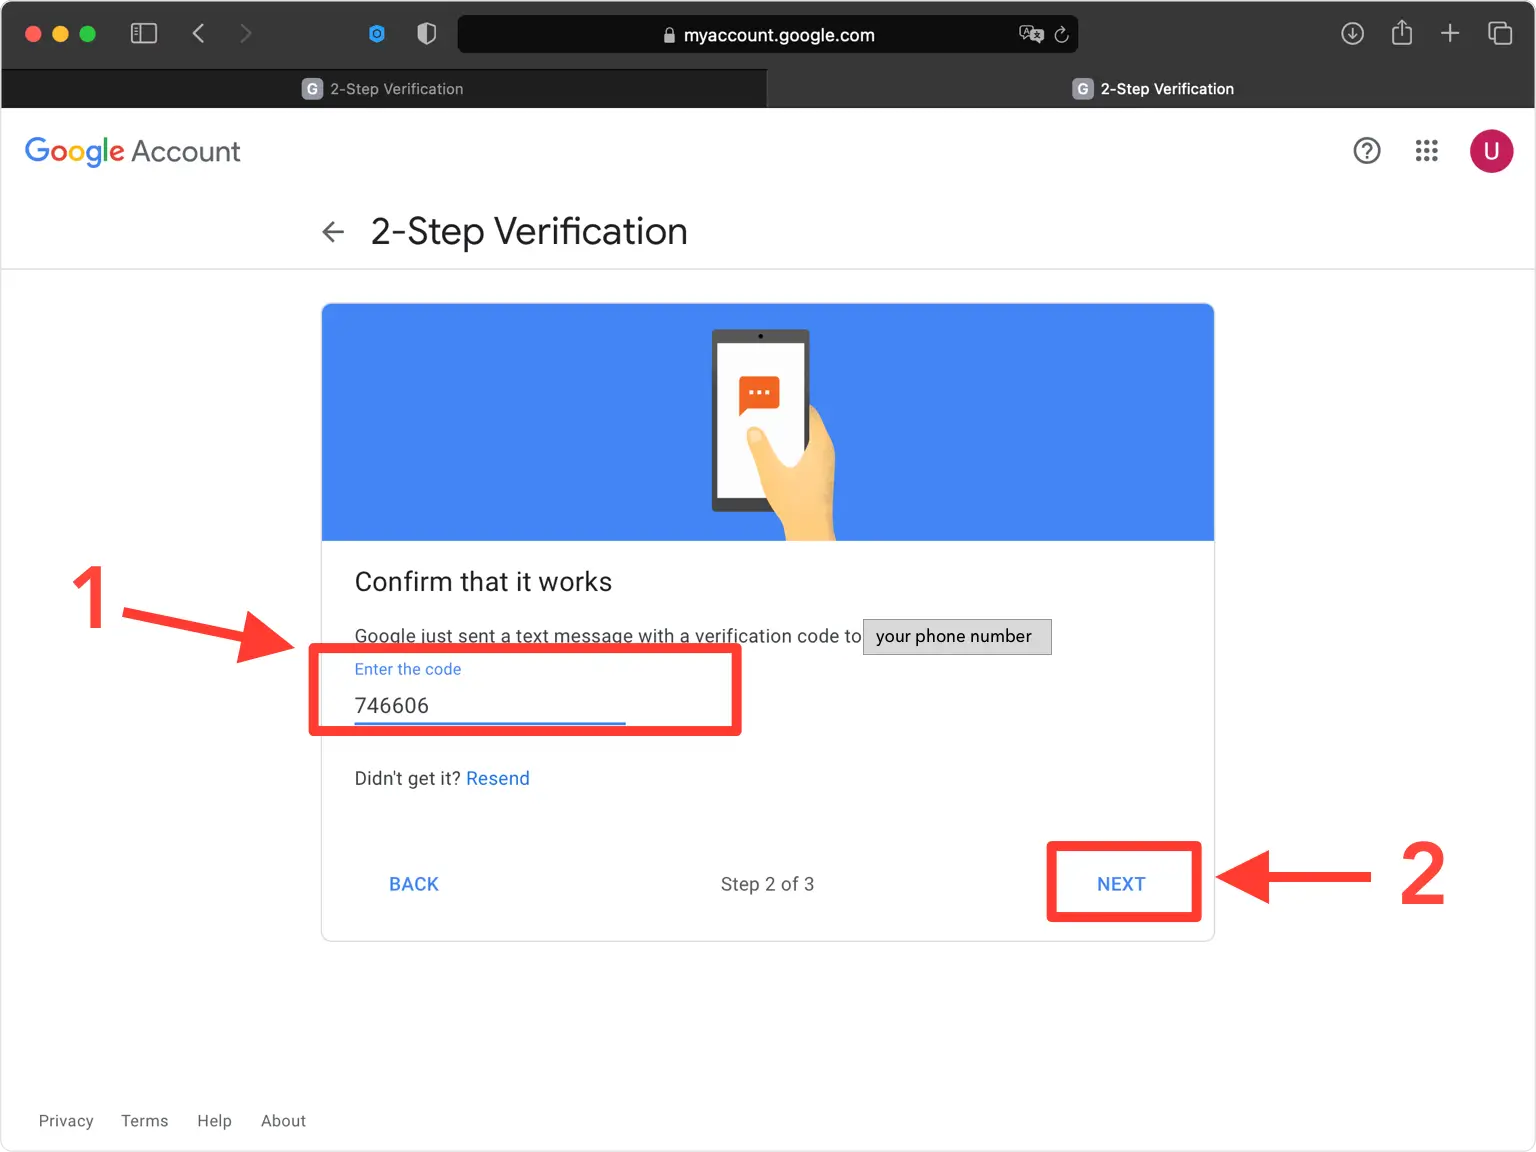The height and width of the screenshot is (1152, 1536).
Task: Click the '2-Step Verification' page title
Action: click(x=529, y=232)
